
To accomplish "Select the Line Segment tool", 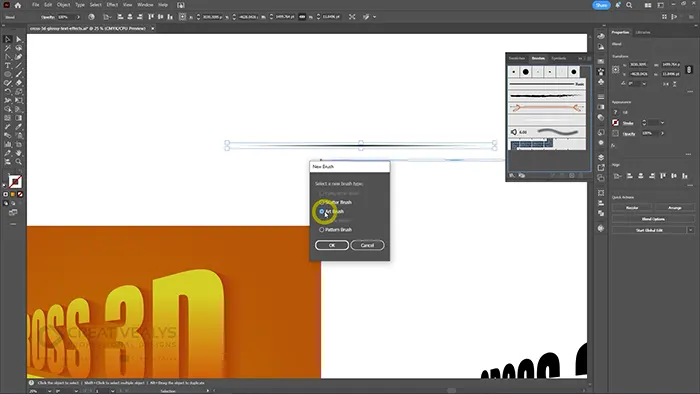I will point(19,66).
